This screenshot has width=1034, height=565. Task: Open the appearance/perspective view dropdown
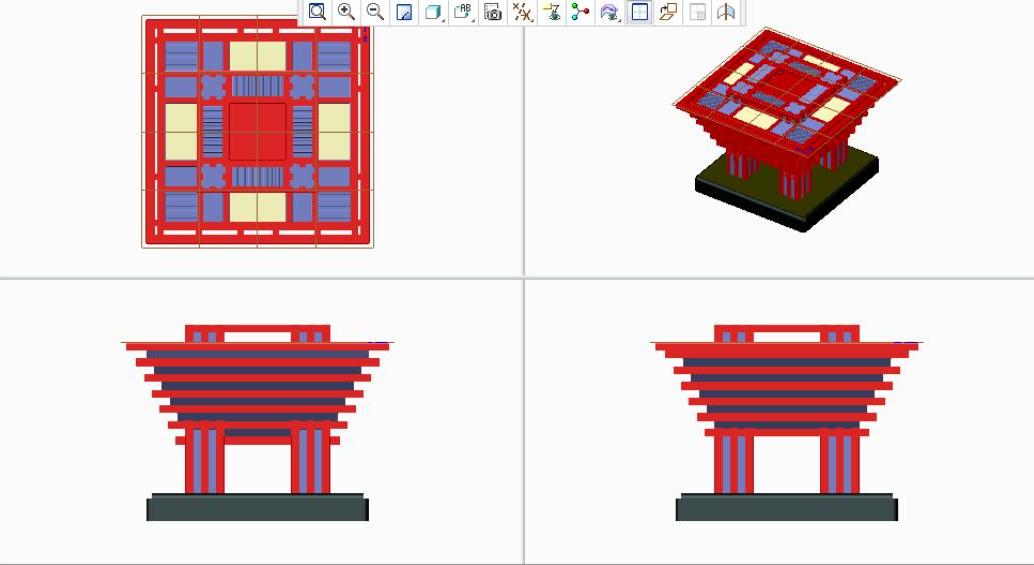(x=610, y=12)
